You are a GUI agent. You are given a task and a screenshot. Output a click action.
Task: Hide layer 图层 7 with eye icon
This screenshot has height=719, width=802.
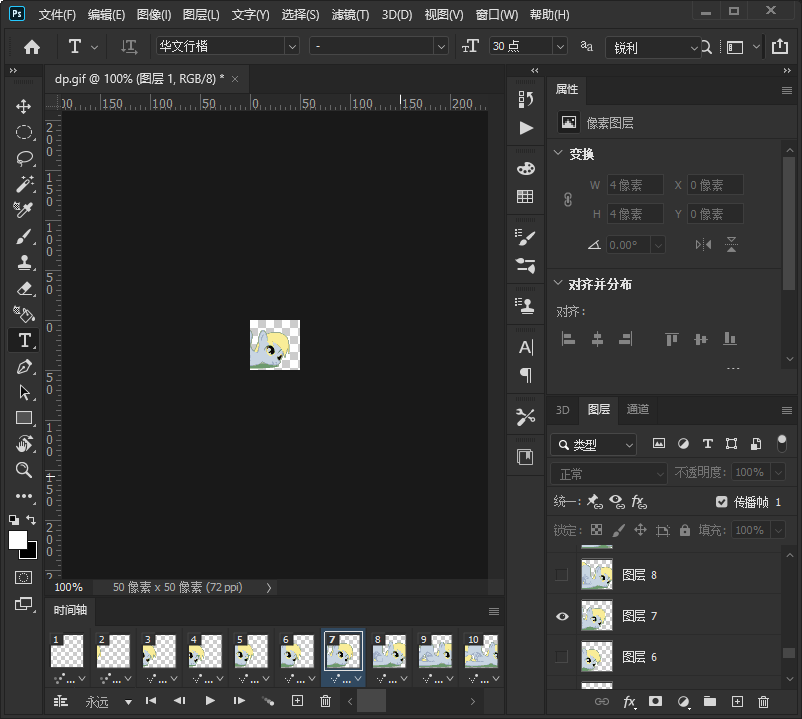pyautogui.click(x=562, y=616)
